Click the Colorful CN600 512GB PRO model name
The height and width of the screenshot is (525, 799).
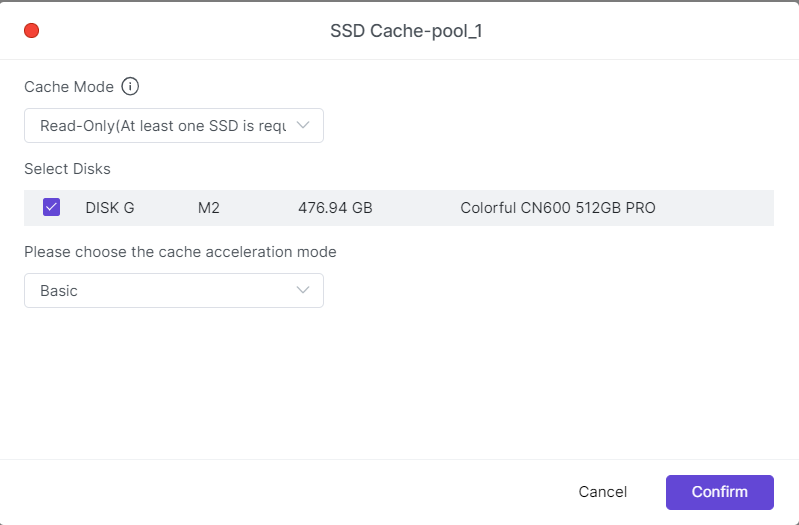pyautogui.click(x=558, y=208)
